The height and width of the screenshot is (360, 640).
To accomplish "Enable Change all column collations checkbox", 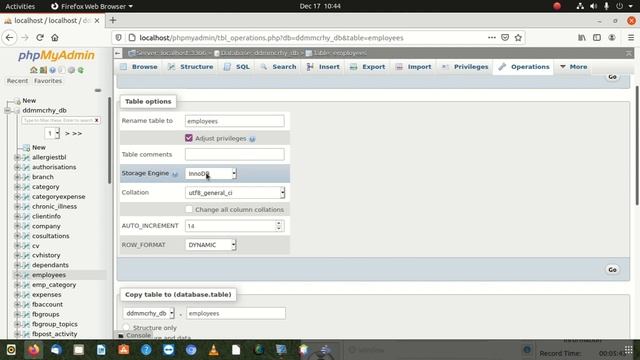I will [x=189, y=209].
